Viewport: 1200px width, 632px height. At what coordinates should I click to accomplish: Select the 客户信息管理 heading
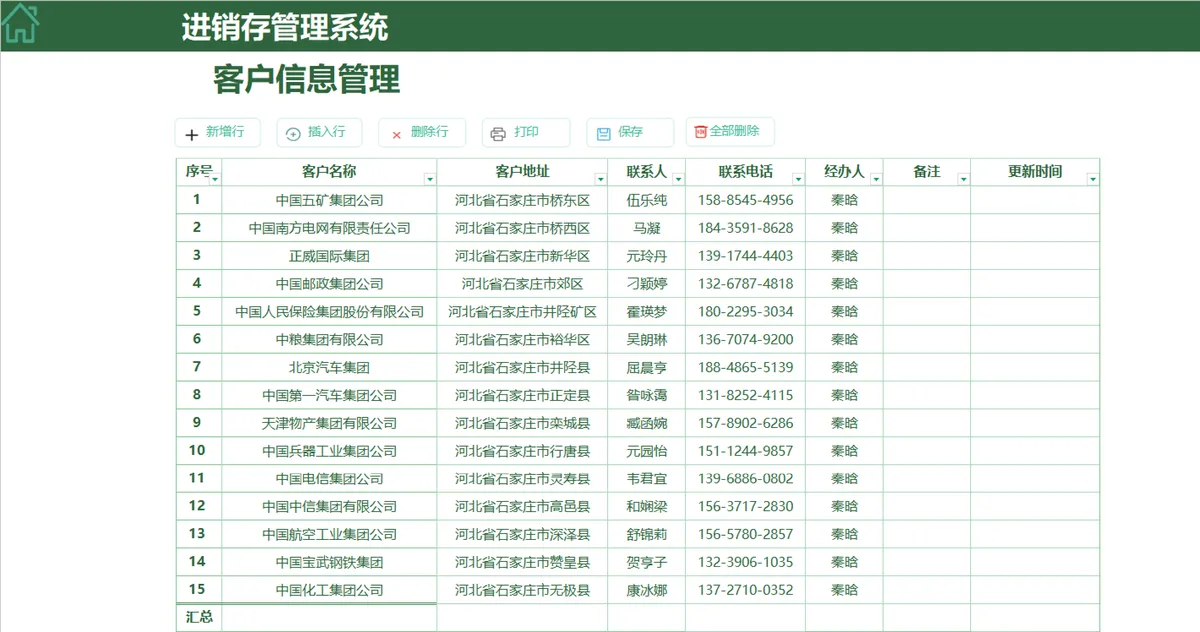click(x=307, y=79)
